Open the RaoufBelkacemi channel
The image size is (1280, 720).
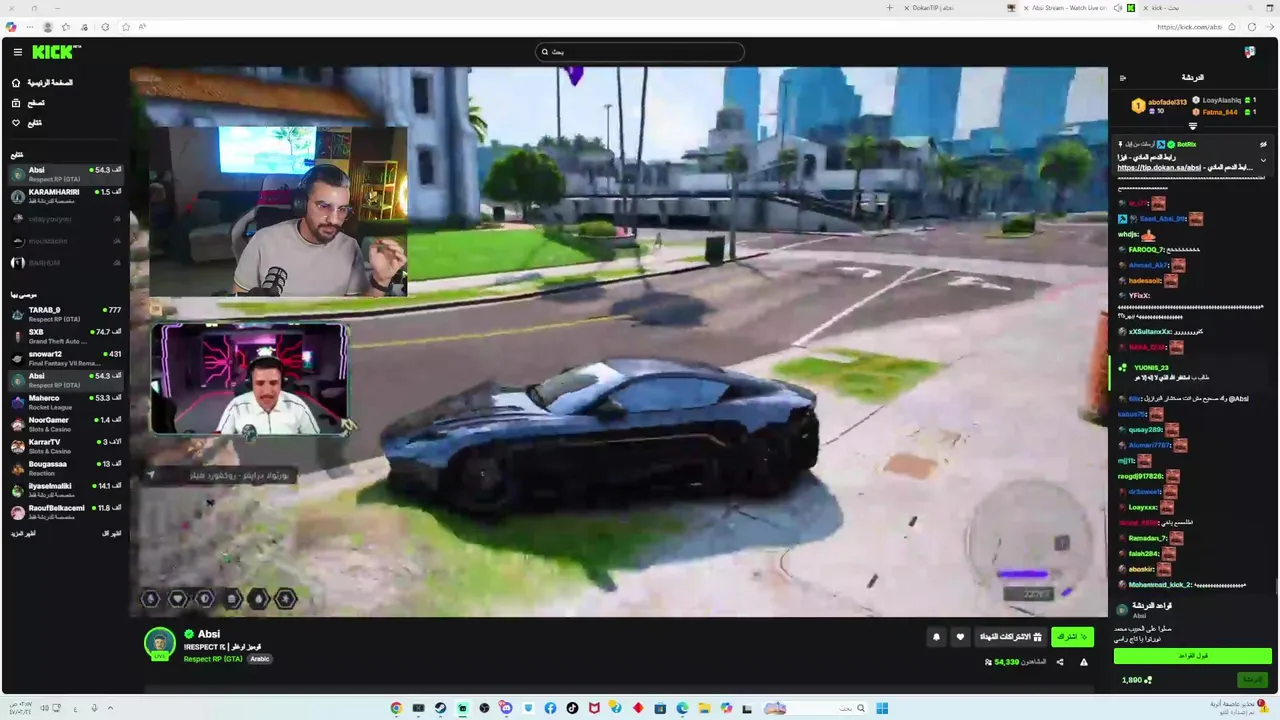coord(66,512)
